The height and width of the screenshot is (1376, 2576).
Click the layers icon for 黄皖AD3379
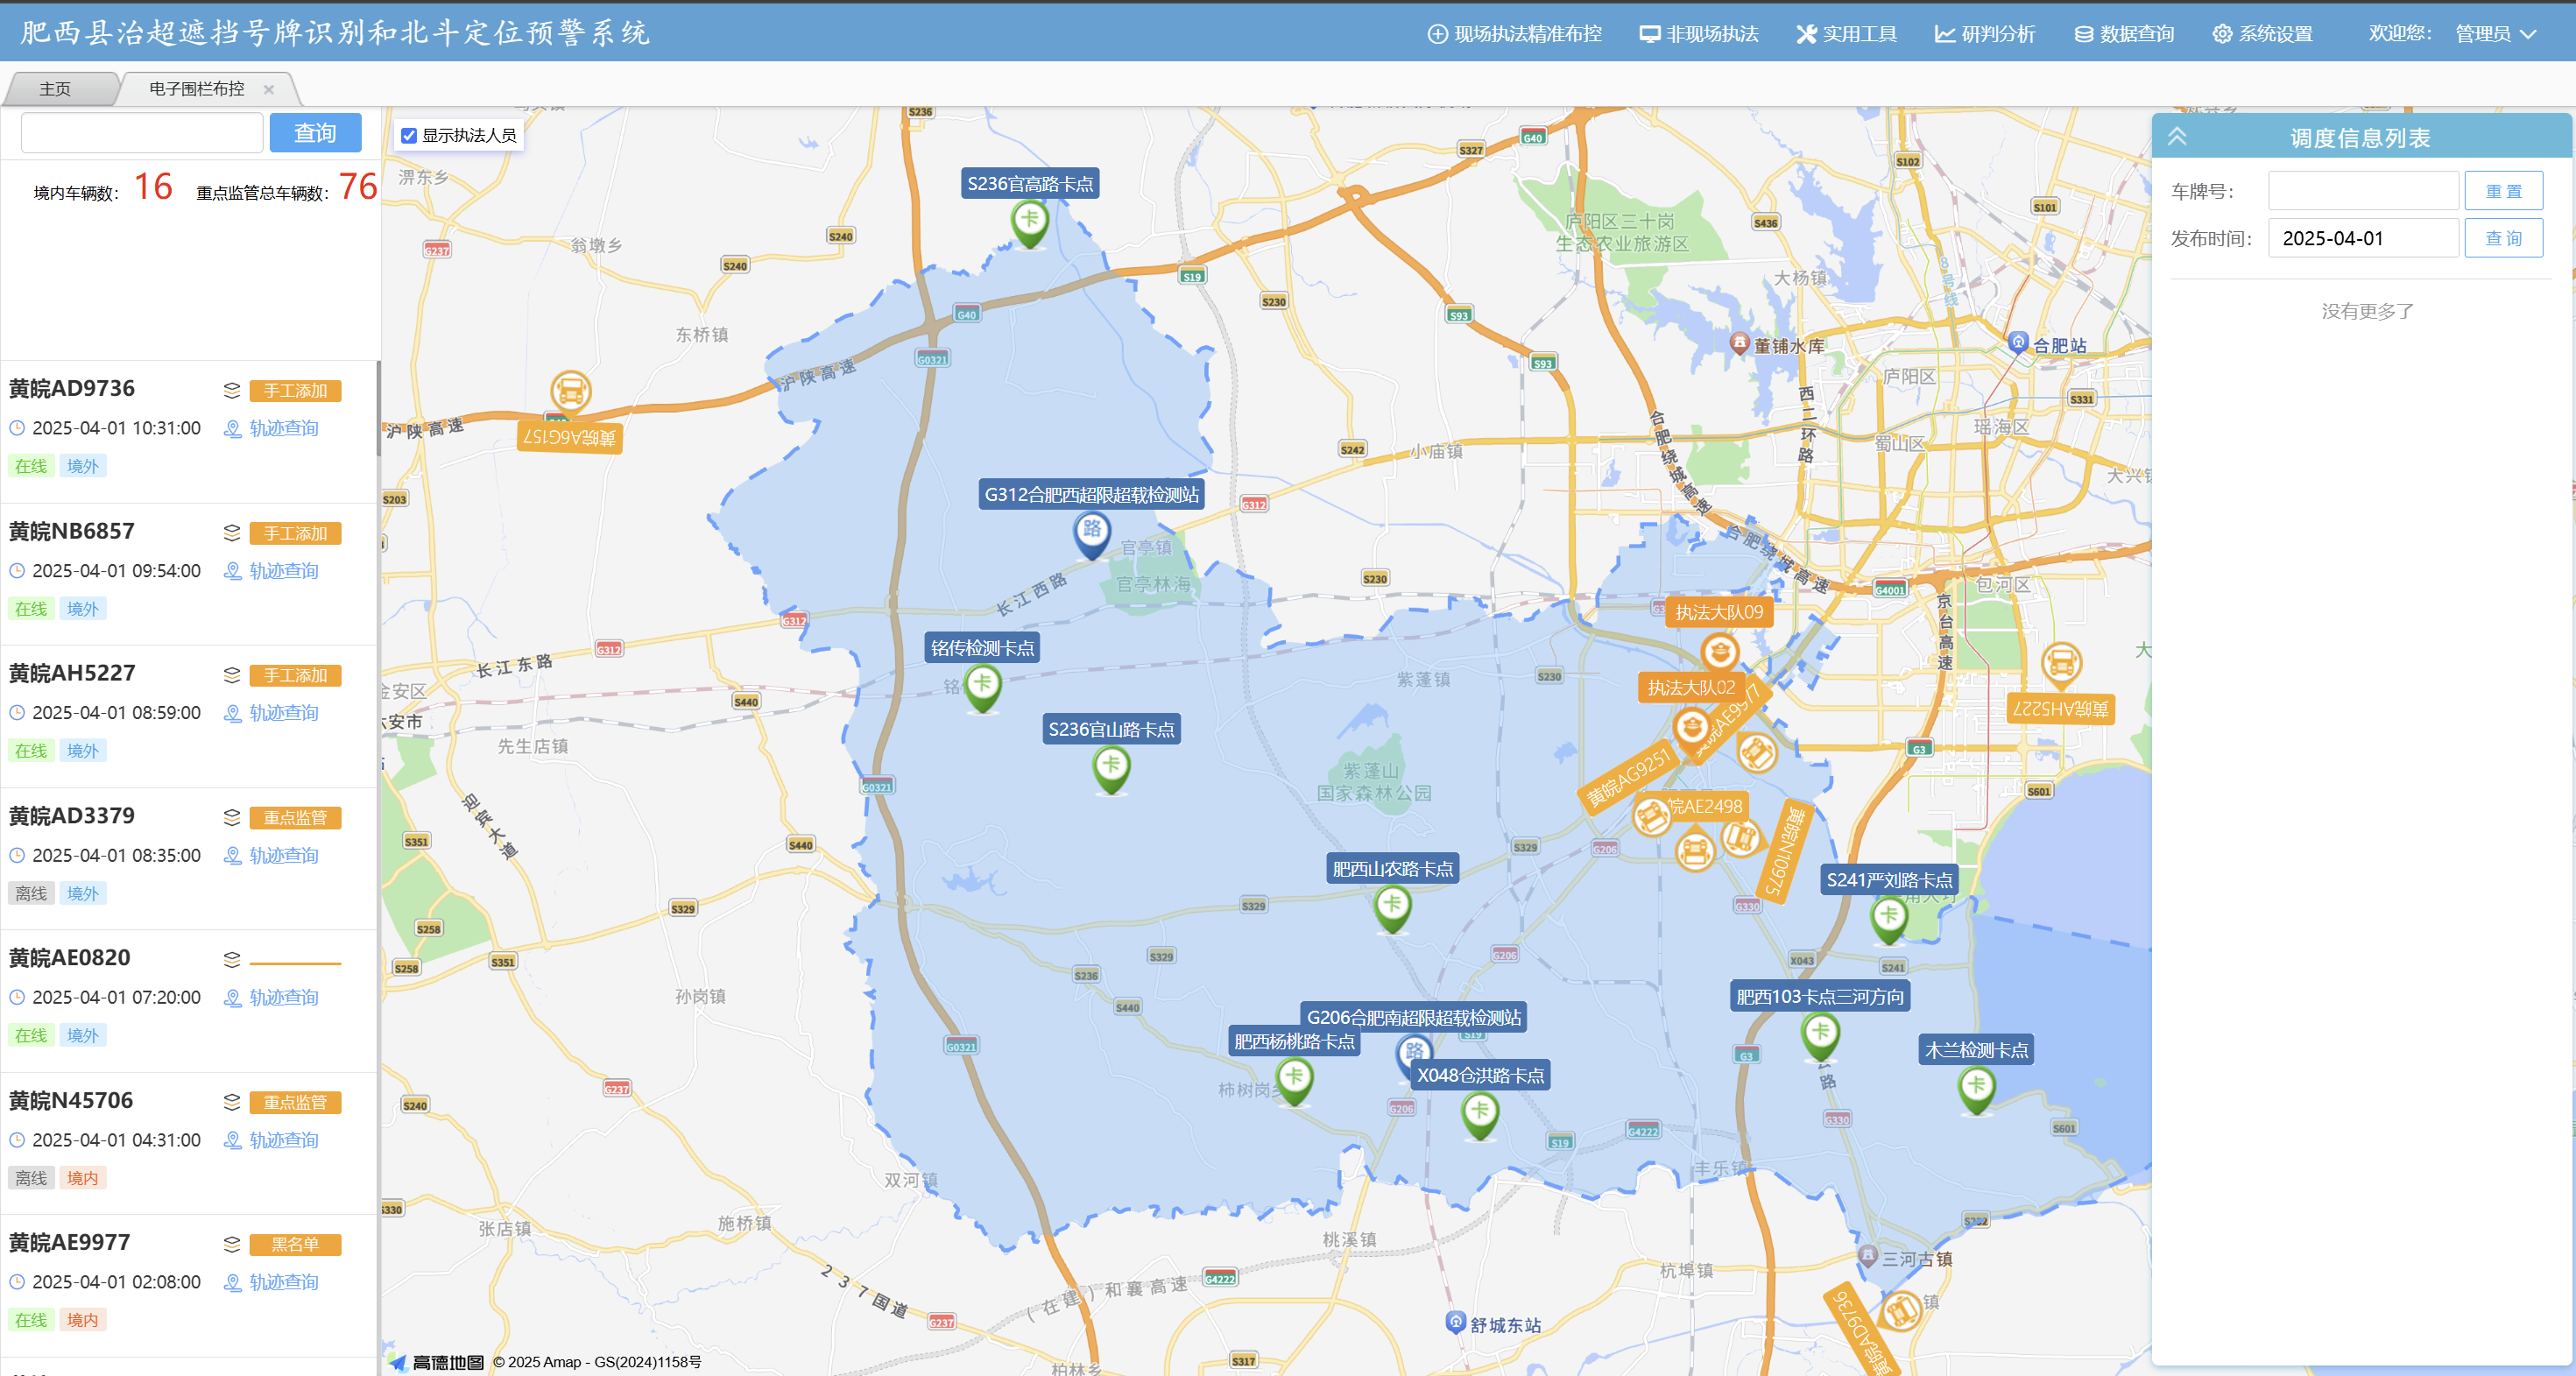coord(232,818)
